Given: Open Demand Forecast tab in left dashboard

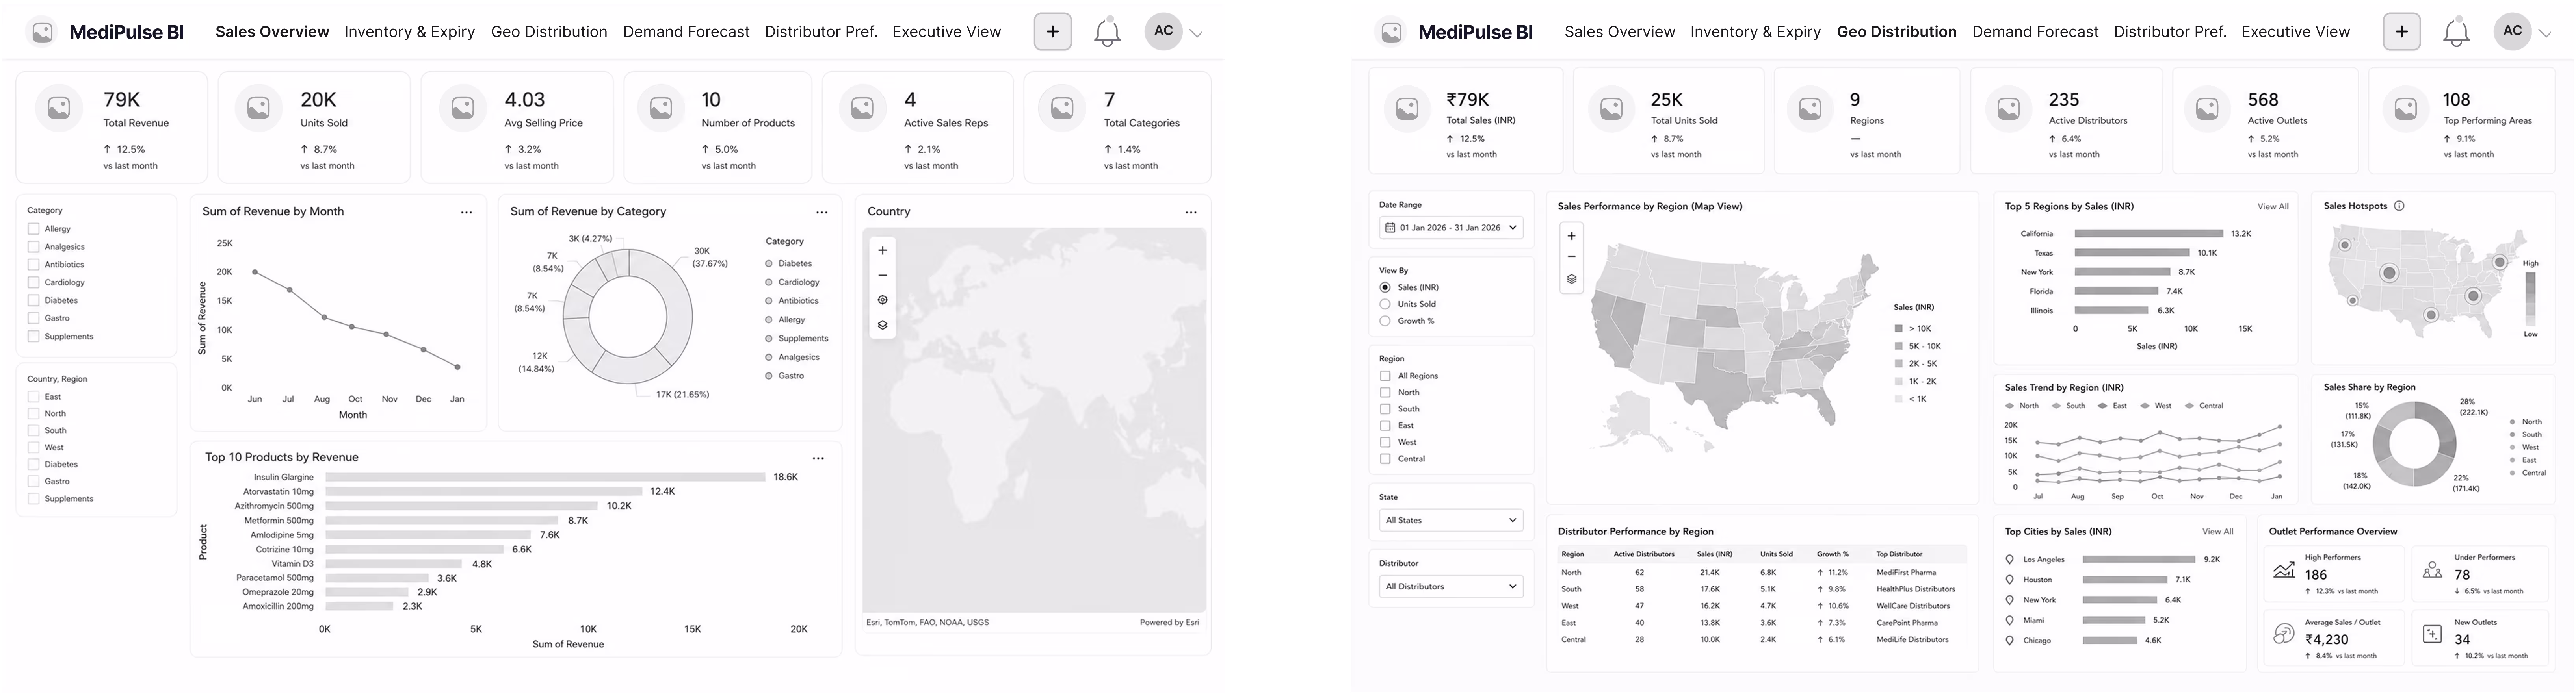Looking at the screenshot, I should click(686, 32).
